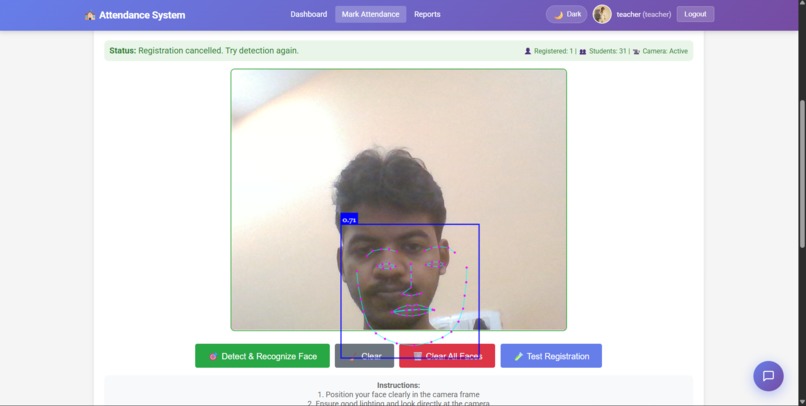Click the registration cancelled status message
Viewport: 806px width, 406px height.
tap(204, 50)
